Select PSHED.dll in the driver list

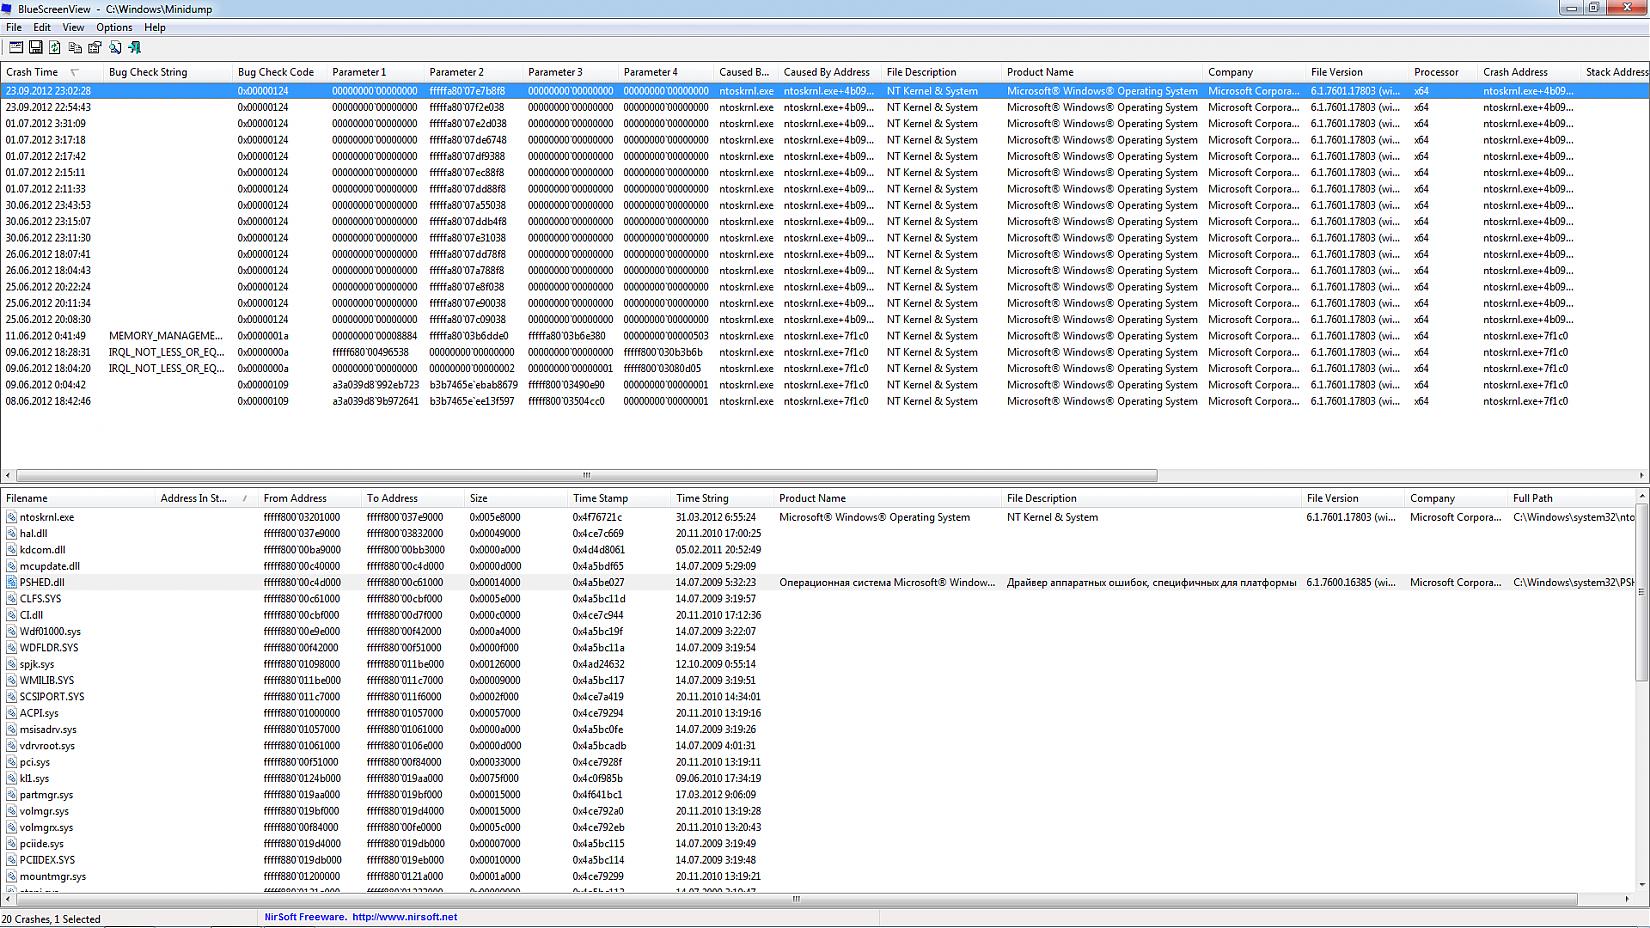pos(42,582)
